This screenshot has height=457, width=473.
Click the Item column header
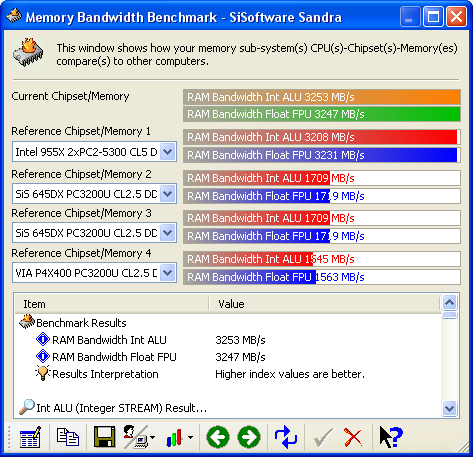[112, 304]
